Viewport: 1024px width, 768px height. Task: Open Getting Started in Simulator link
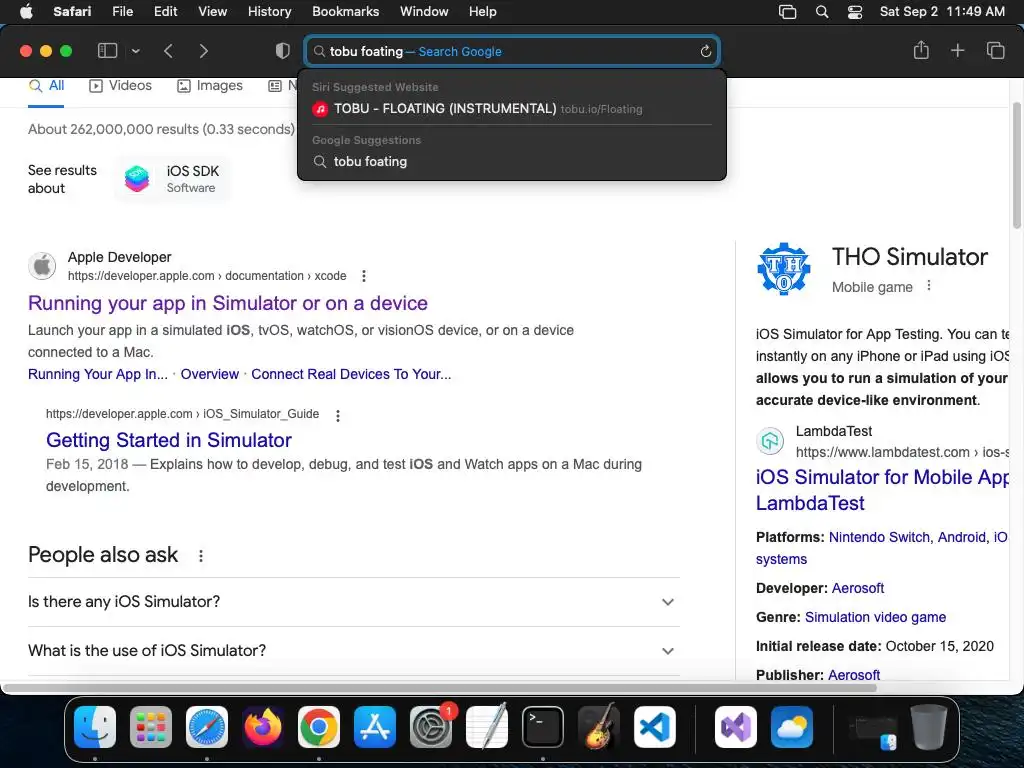click(168, 440)
